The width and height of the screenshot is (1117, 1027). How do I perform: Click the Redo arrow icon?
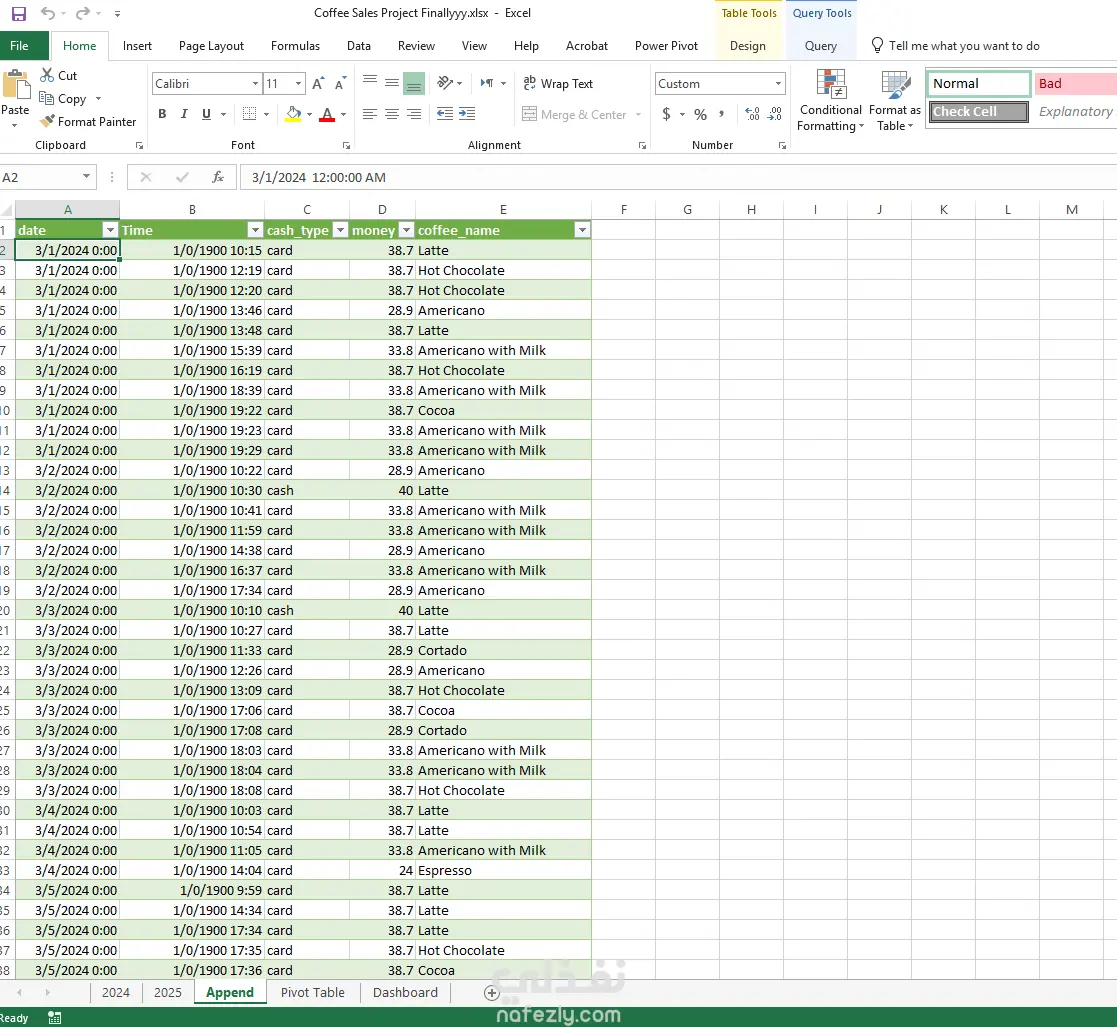pyautogui.click(x=83, y=13)
